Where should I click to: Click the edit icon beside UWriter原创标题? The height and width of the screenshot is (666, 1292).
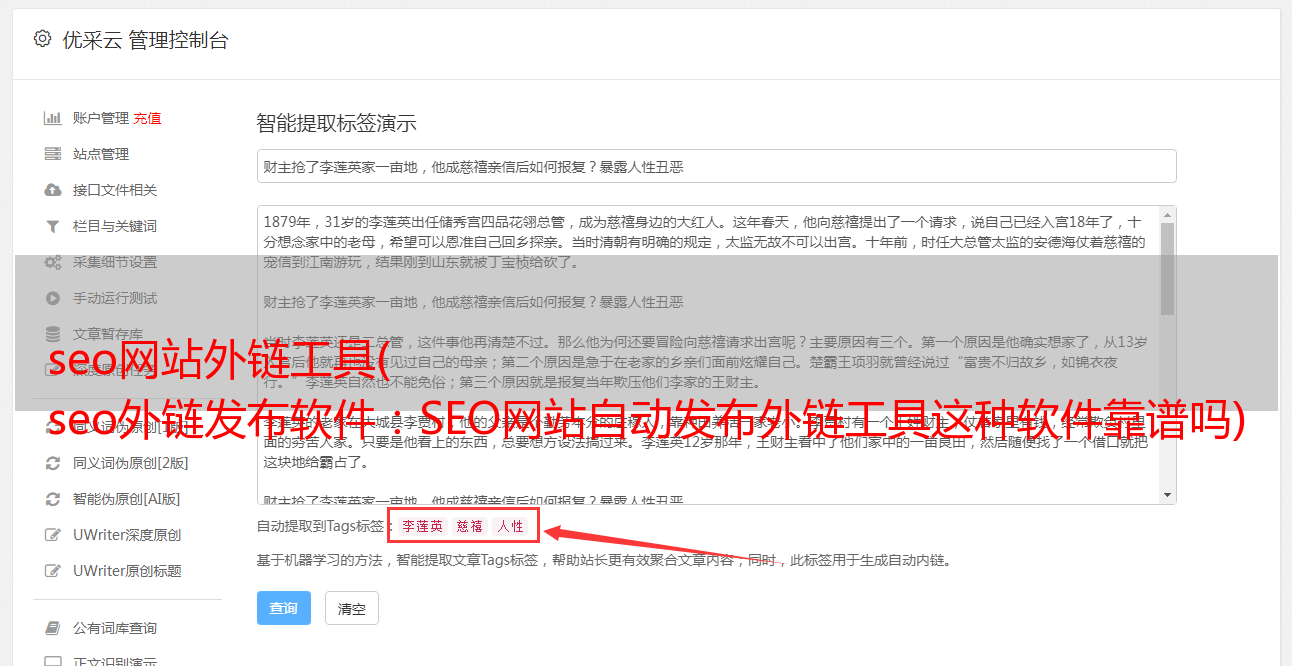click(52, 571)
